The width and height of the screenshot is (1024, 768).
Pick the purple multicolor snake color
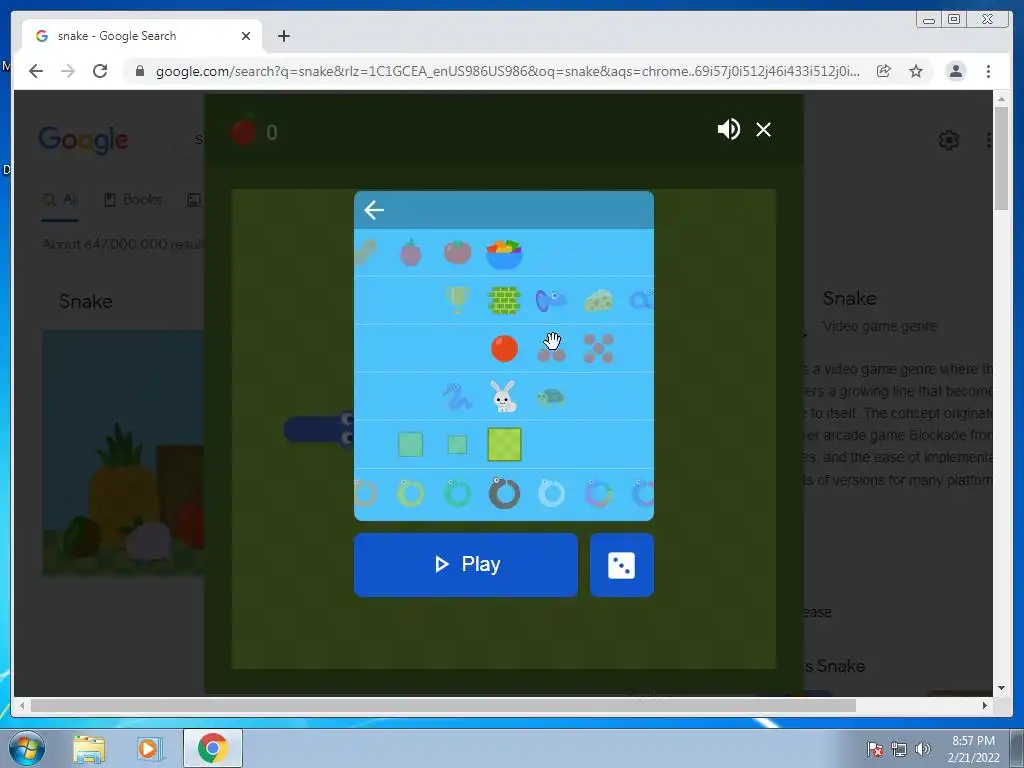click(x=598, y=493)
